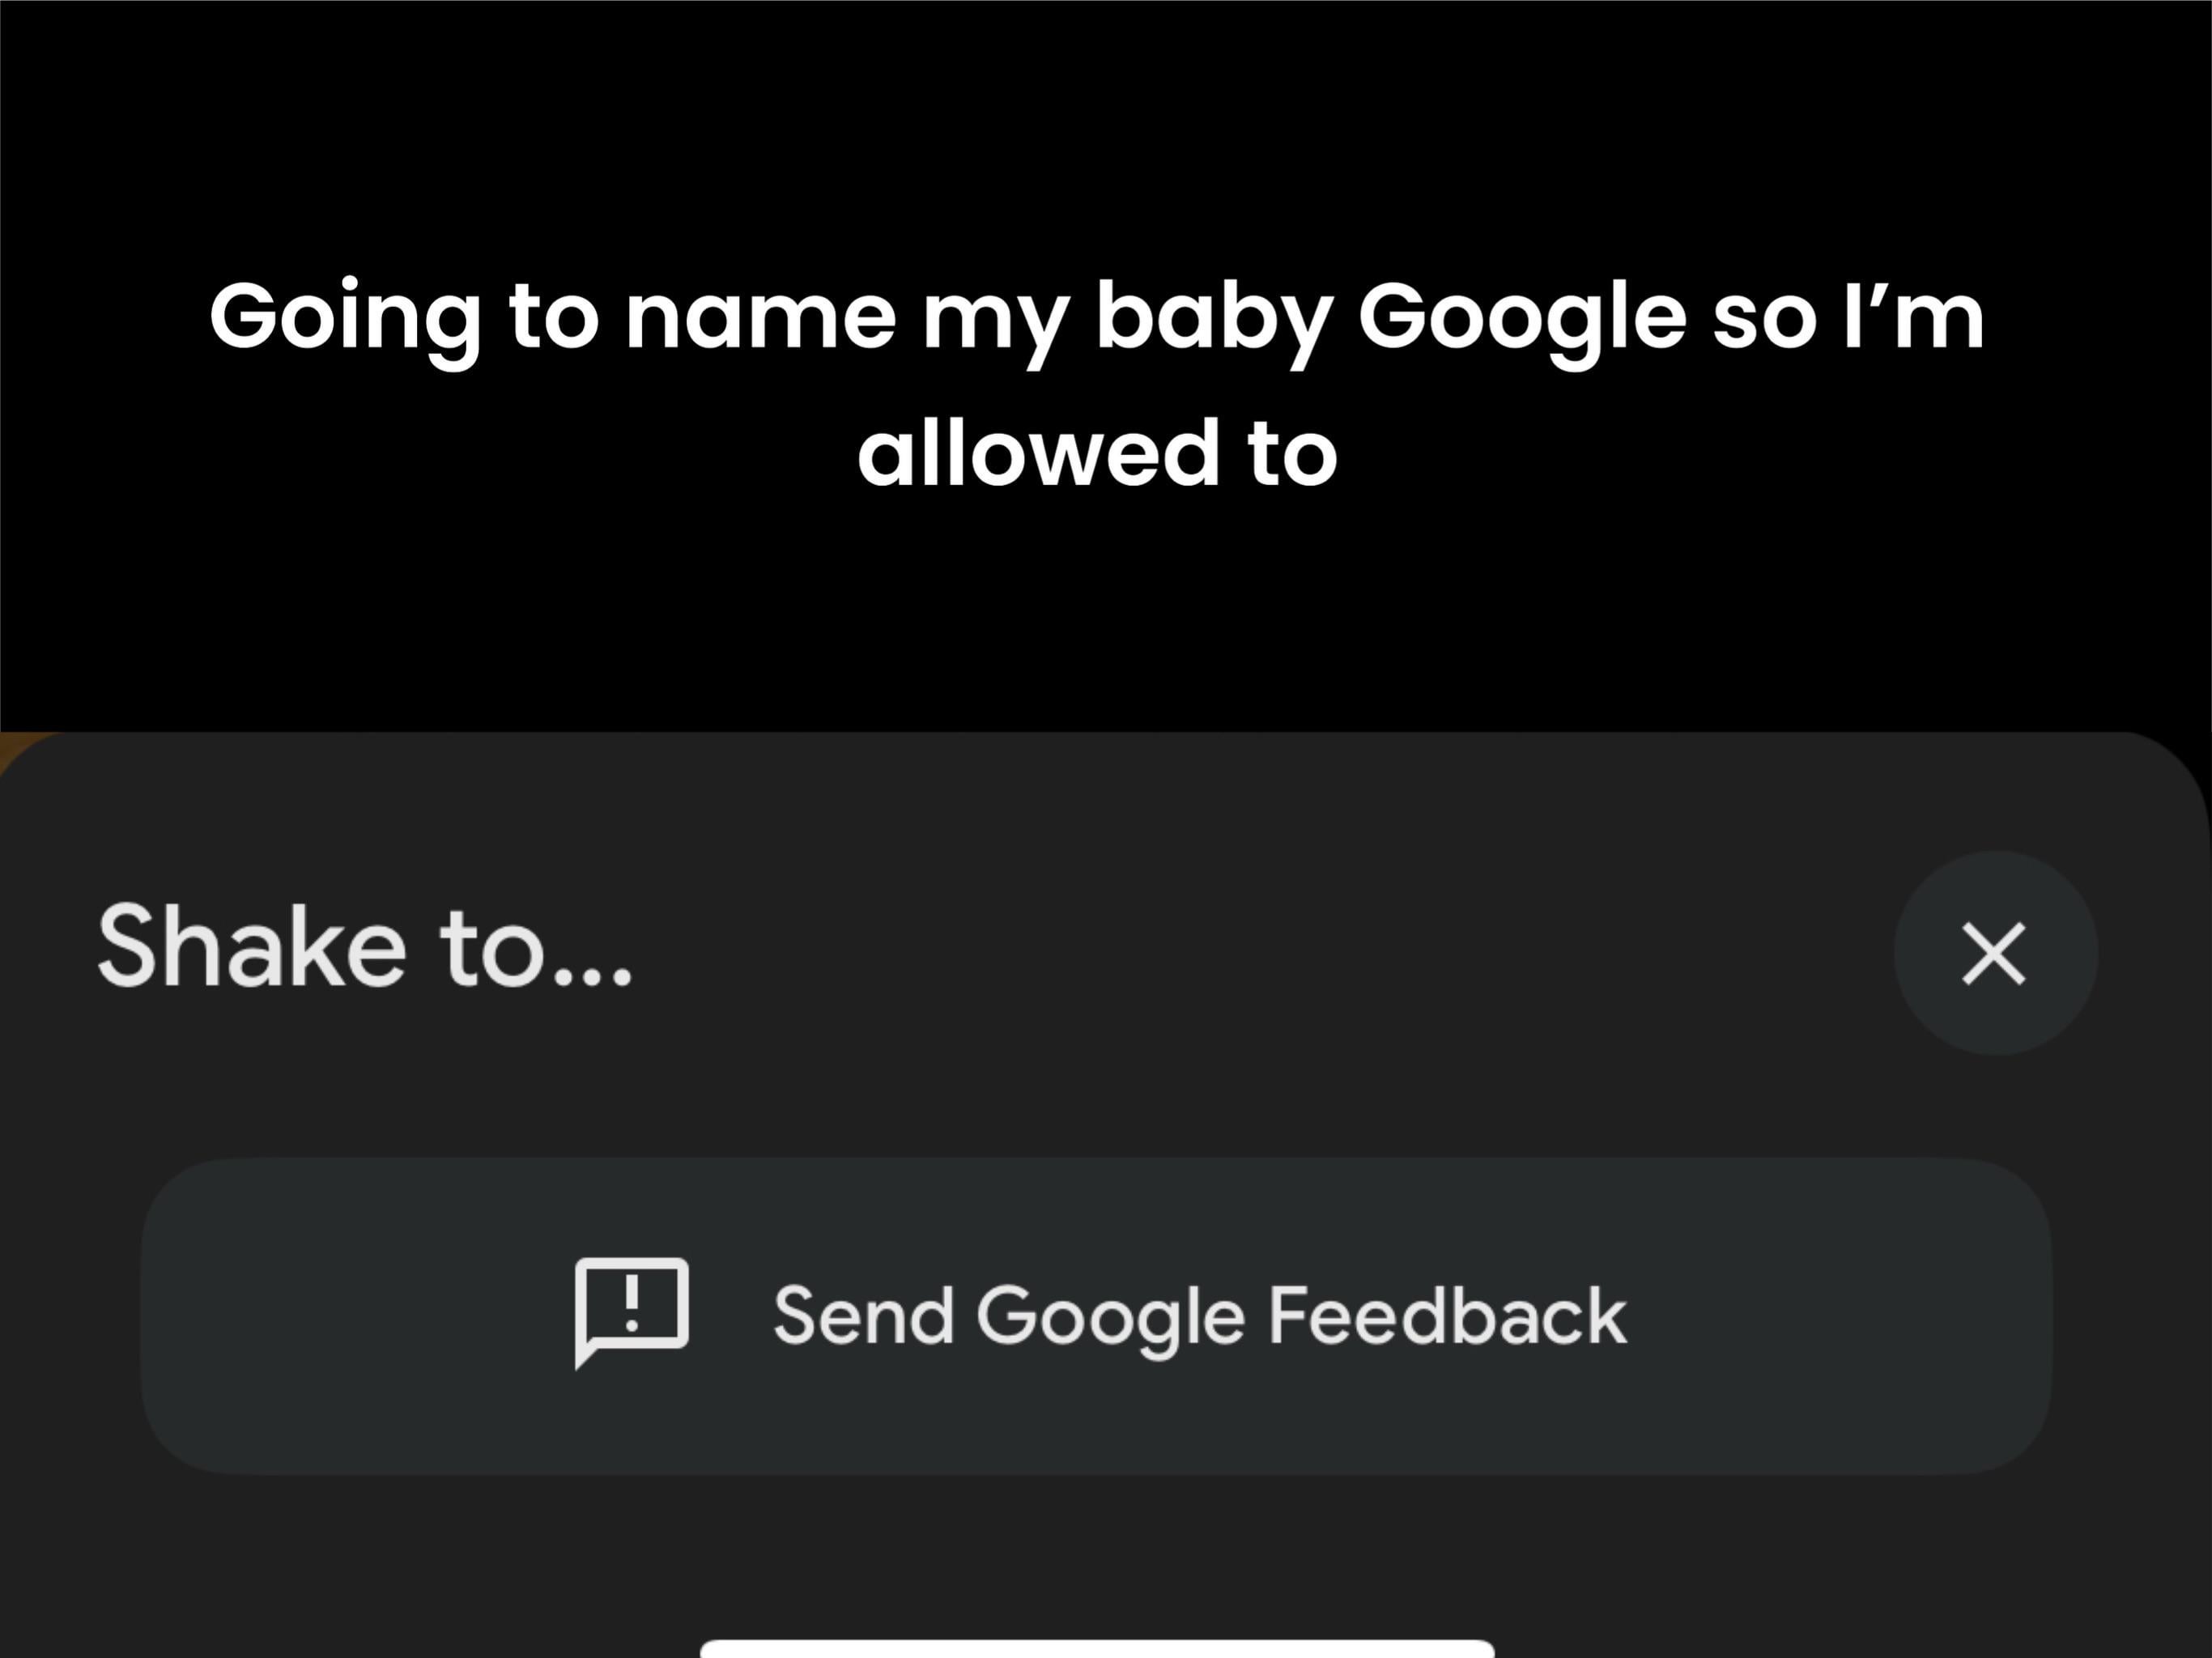Close the Shake to... sheet

pyautogui.click(x=1995, y=953)
